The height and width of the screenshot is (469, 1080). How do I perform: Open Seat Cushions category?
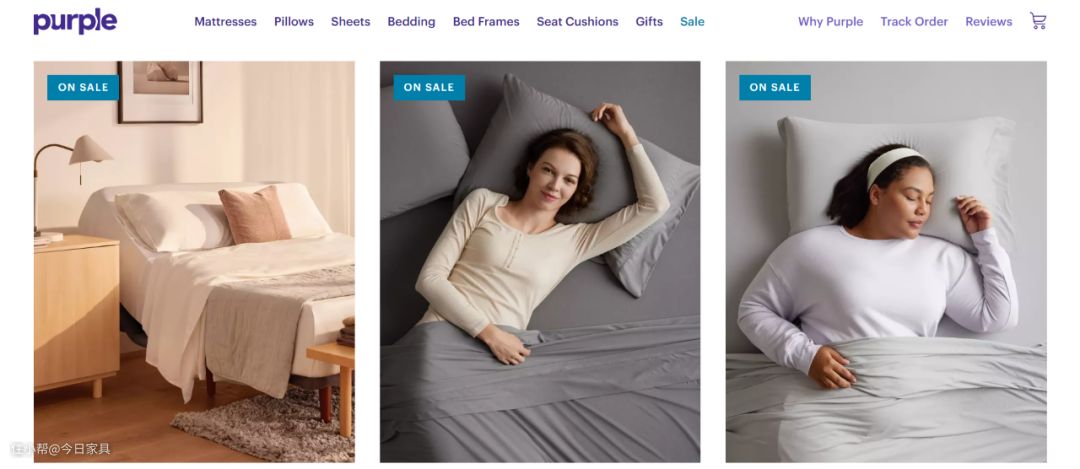click(577, 22)
